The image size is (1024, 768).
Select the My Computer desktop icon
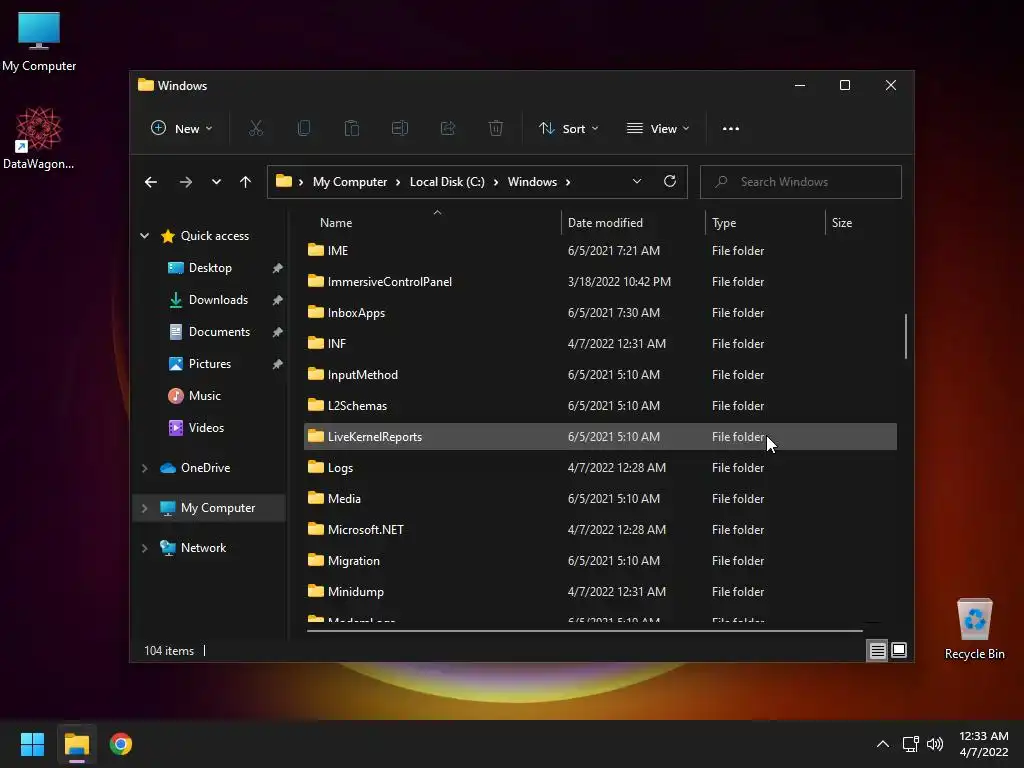(x=39, y=41)
